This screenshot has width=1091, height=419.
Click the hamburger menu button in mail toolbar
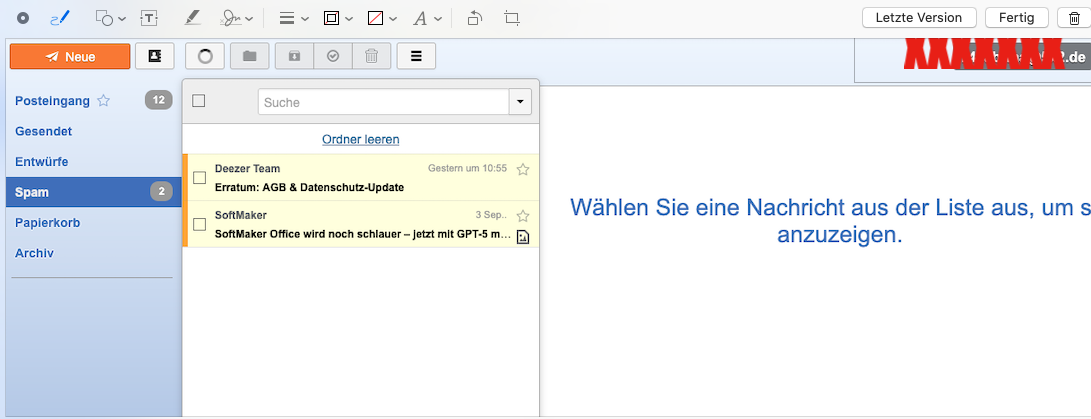pos(416,56)
